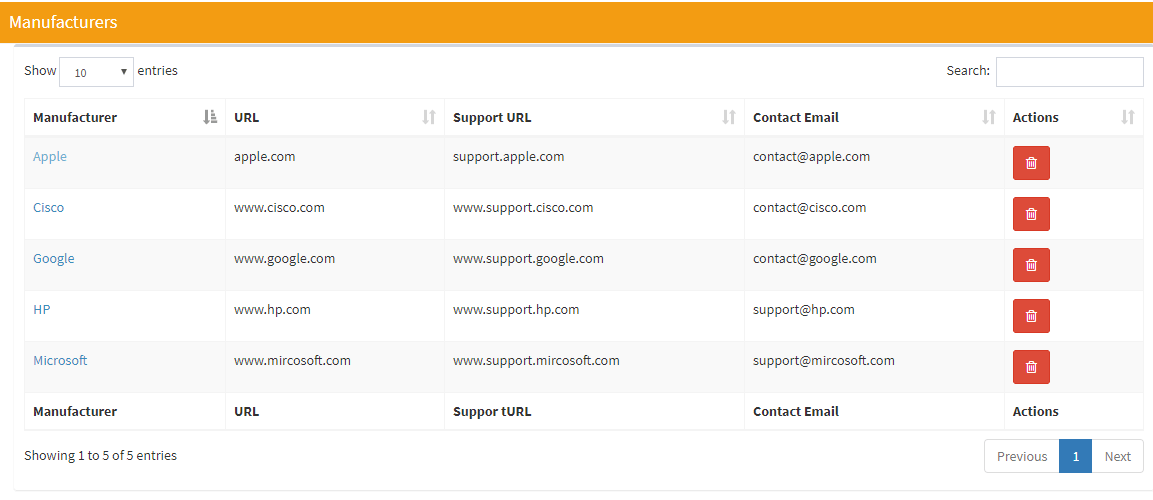This screenshot has width=1153, height=500.
Task: Click the footer 'Contact Email' label
Action: point(796,411)
